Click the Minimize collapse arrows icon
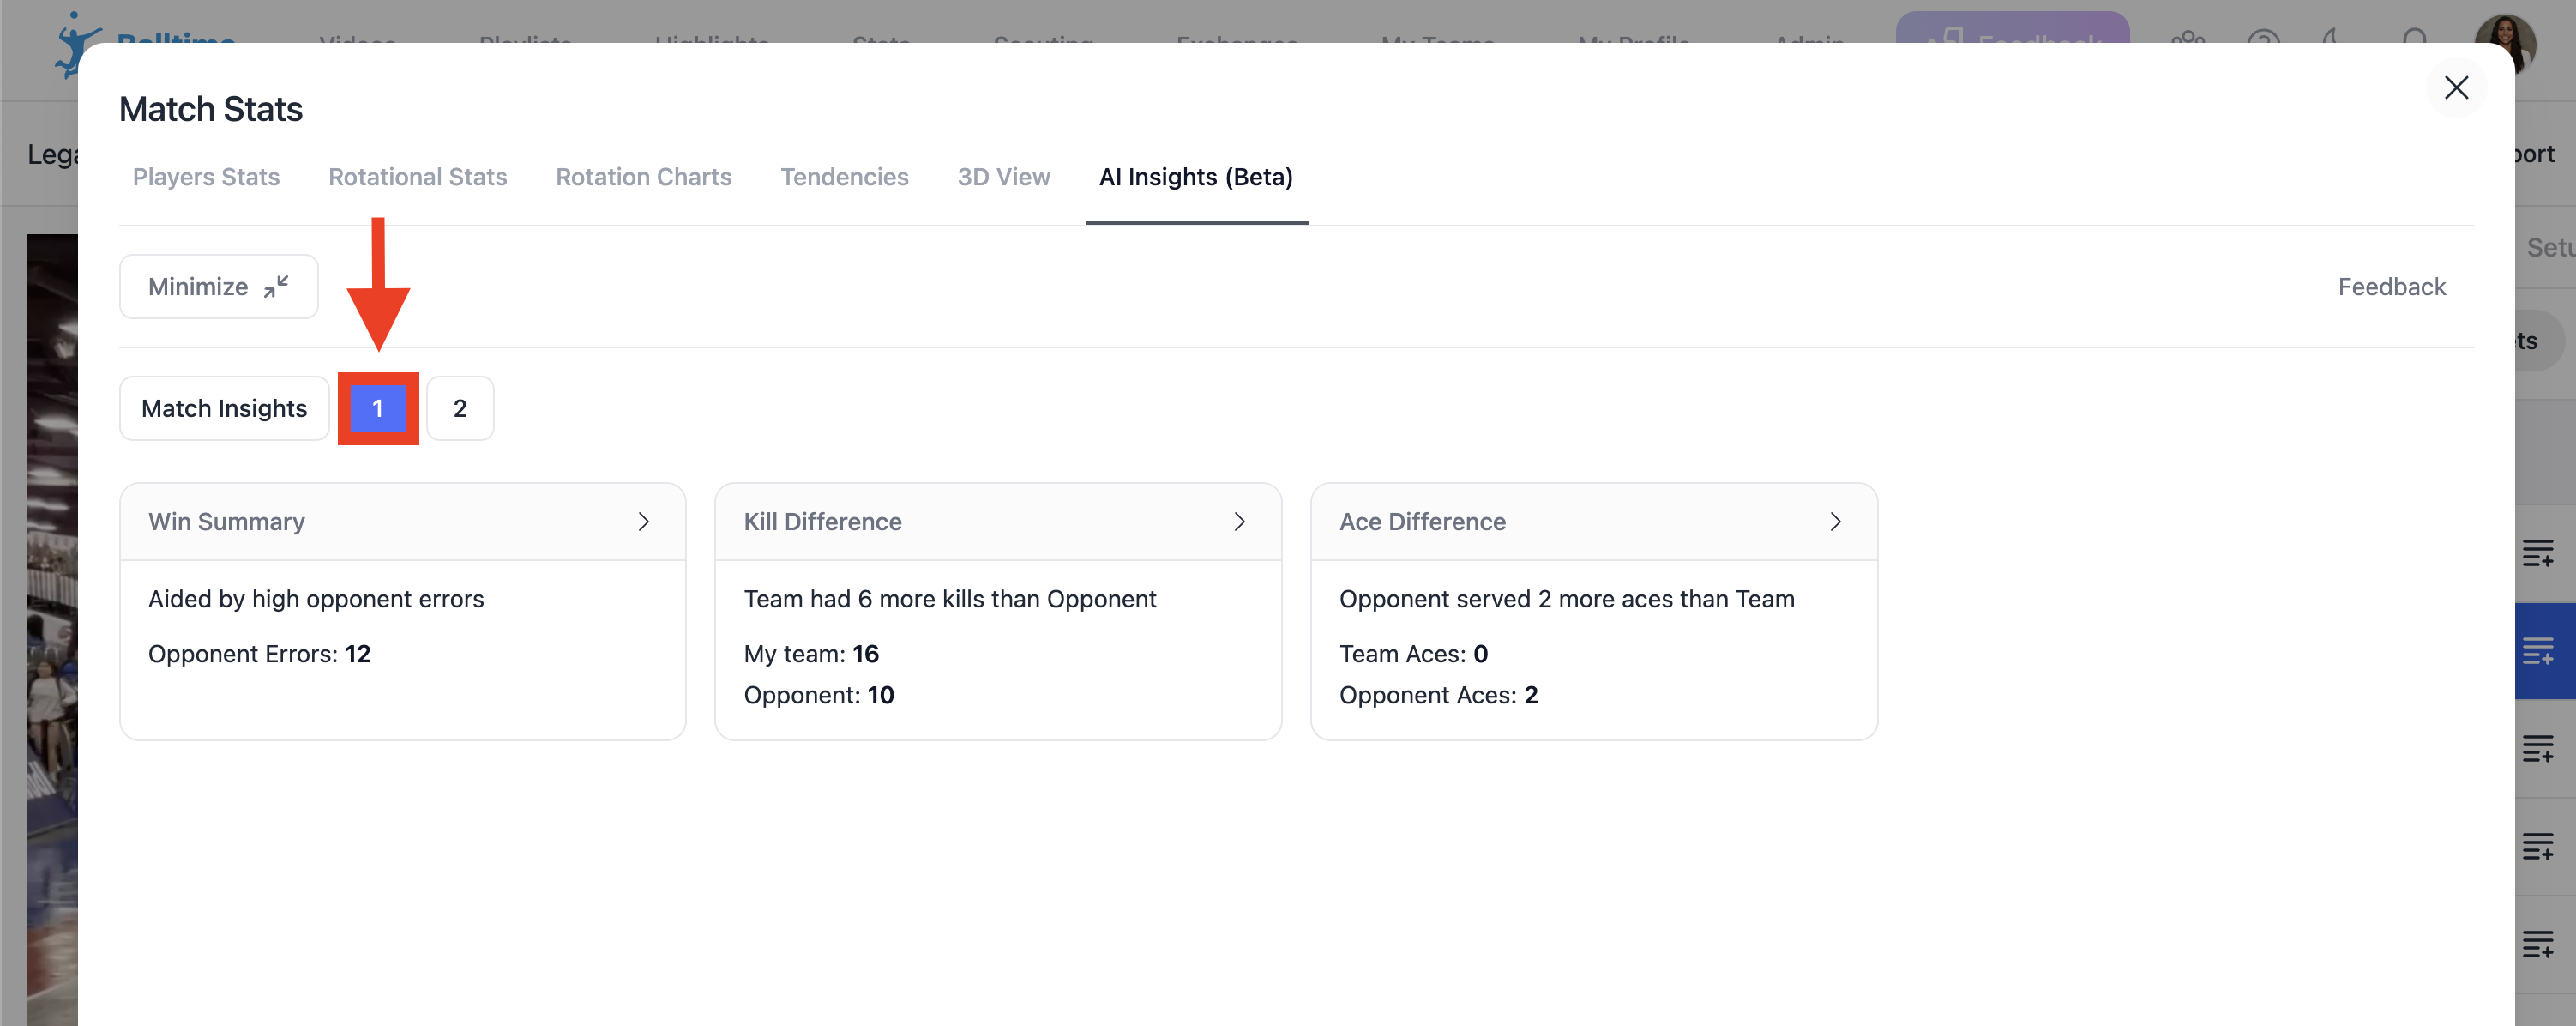This screenshot has height=1026, width=2576. click(276, 287)
